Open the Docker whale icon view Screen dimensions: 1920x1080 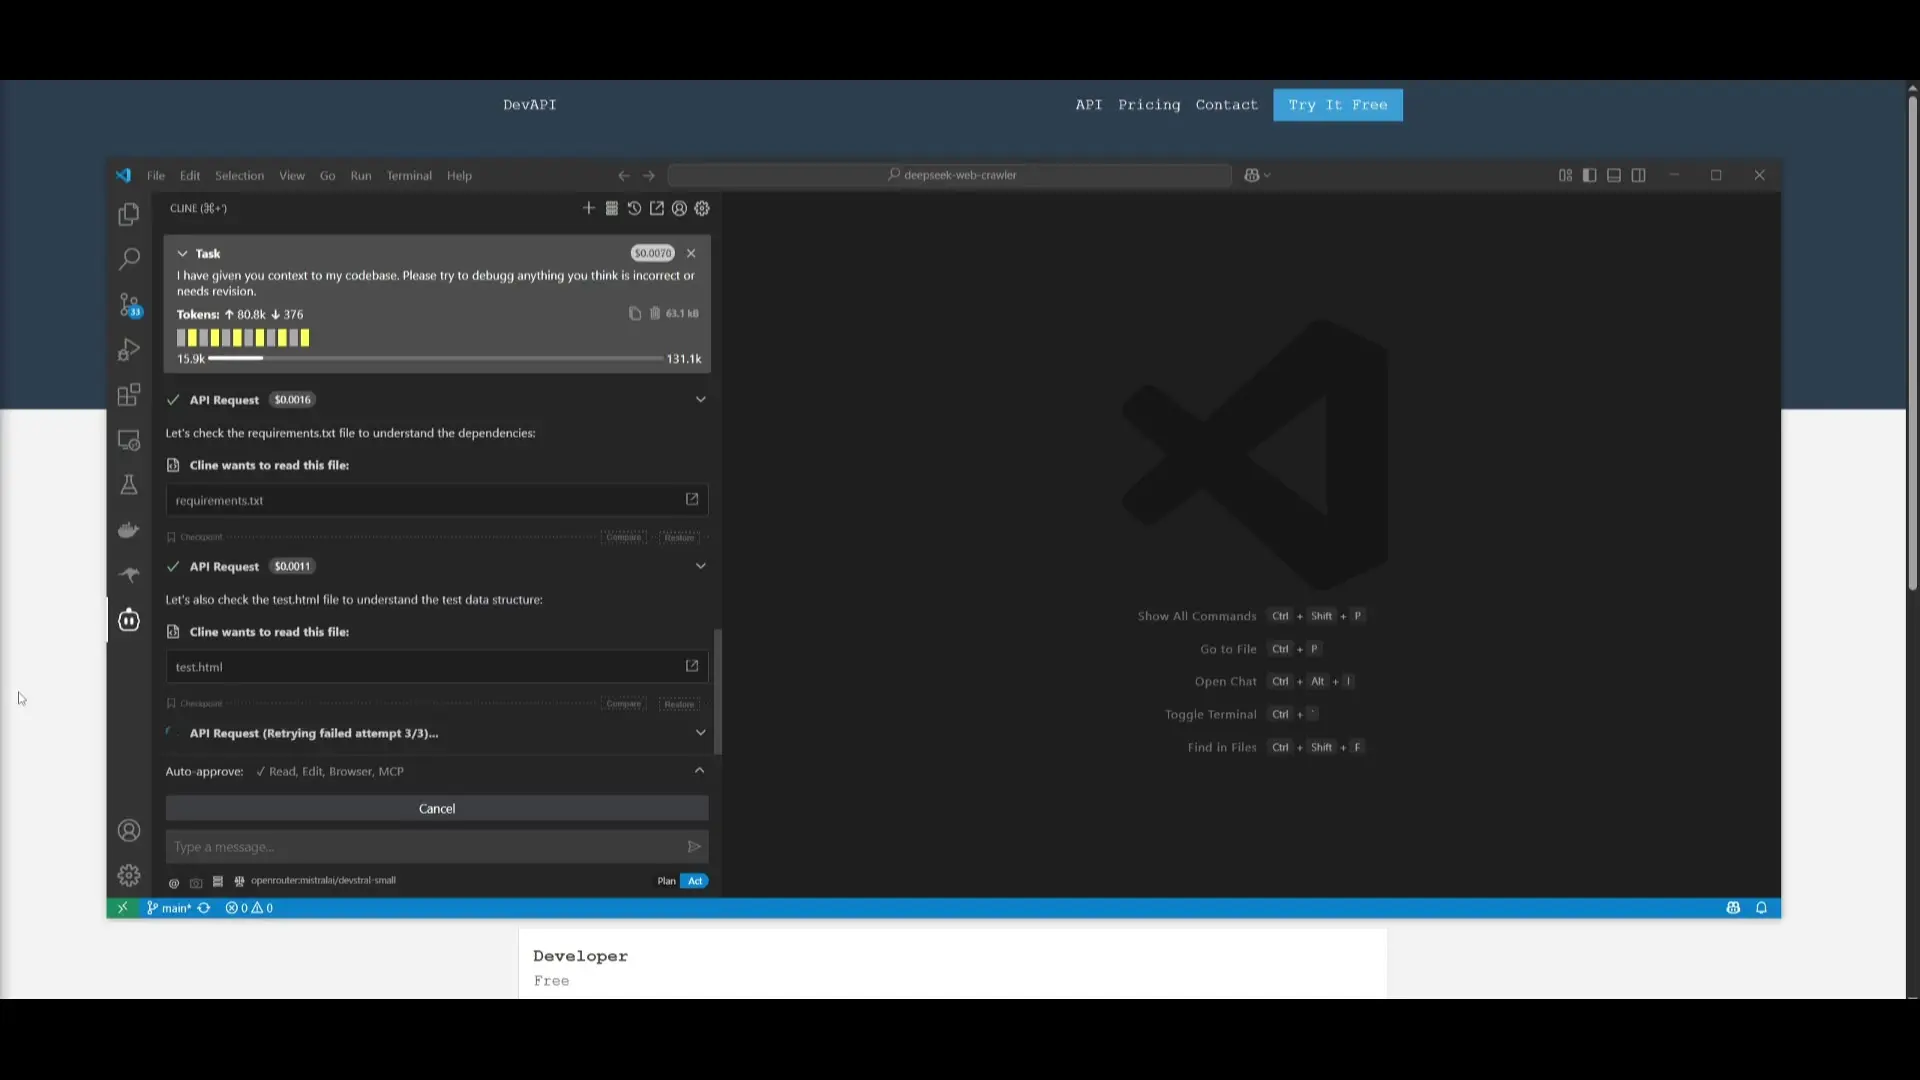[129, 530]
